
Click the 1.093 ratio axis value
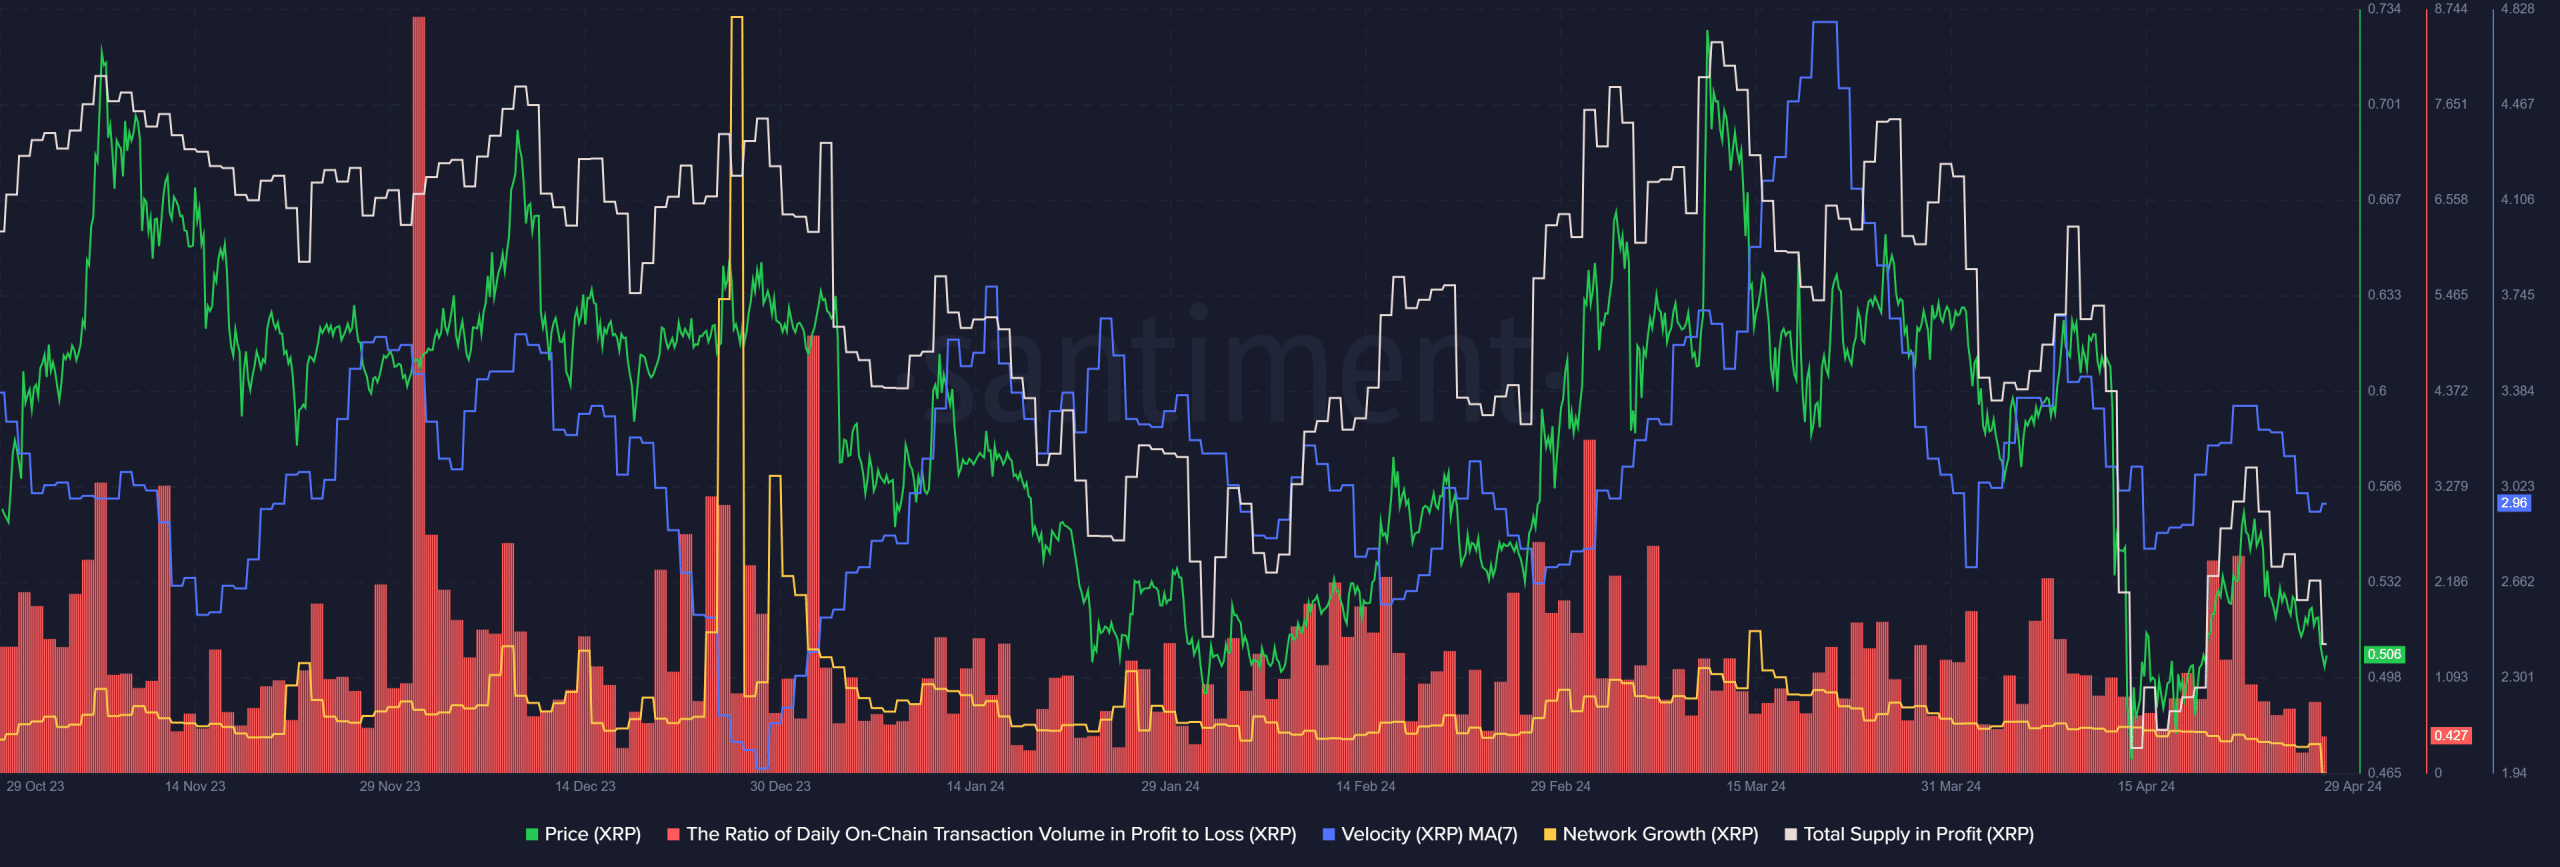click(2451, 677)
